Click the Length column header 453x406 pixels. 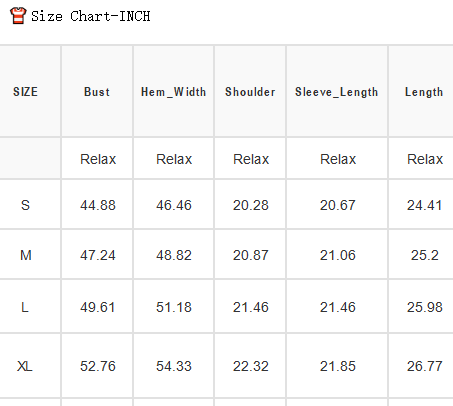(x=424, y=92)
